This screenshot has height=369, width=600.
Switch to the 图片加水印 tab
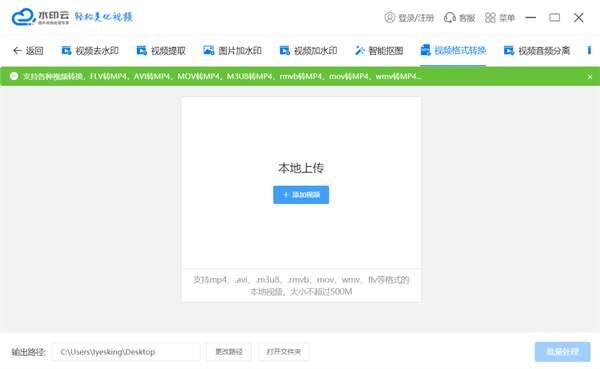(232, 51)
